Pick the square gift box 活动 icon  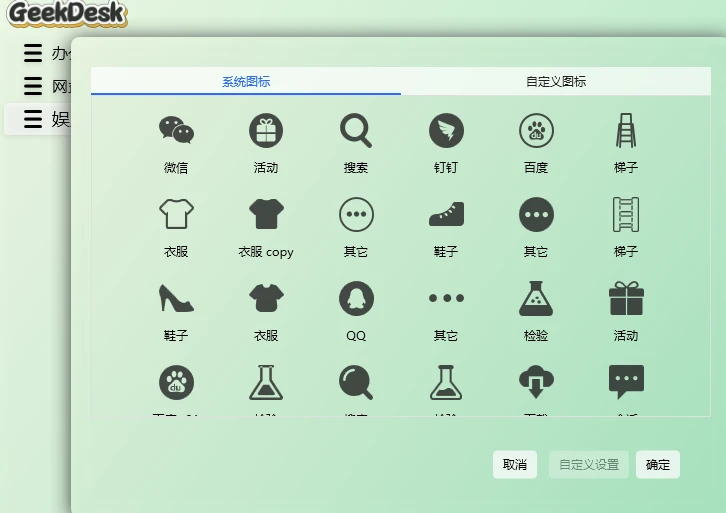626,299
